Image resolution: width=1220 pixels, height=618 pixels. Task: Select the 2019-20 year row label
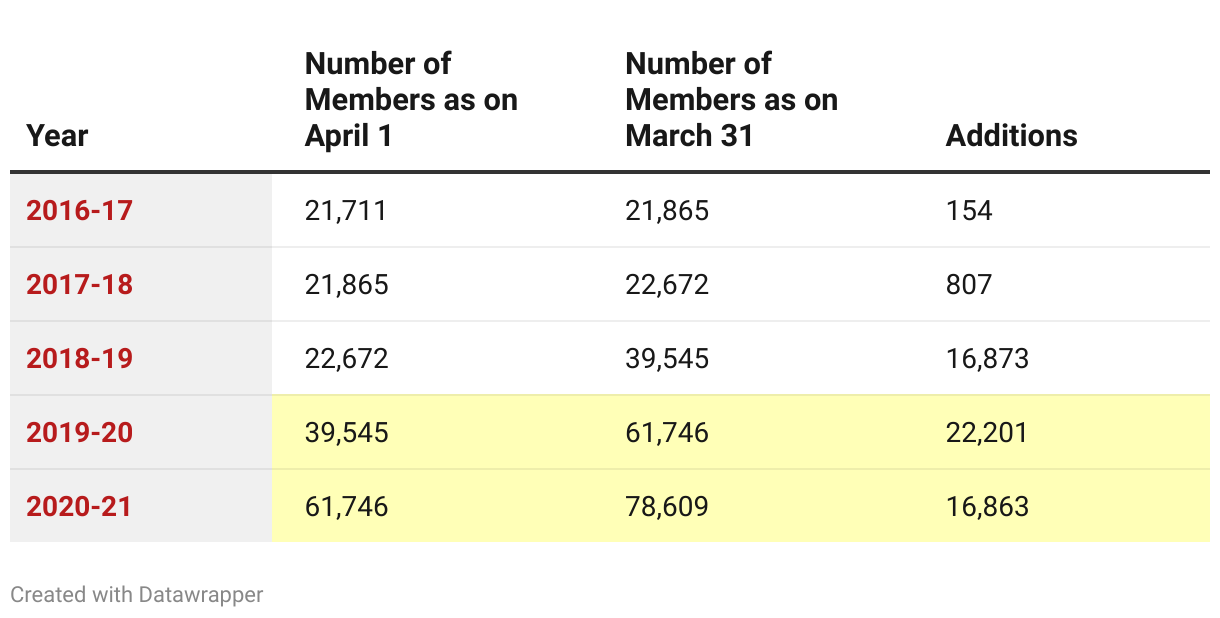[79, 433]
